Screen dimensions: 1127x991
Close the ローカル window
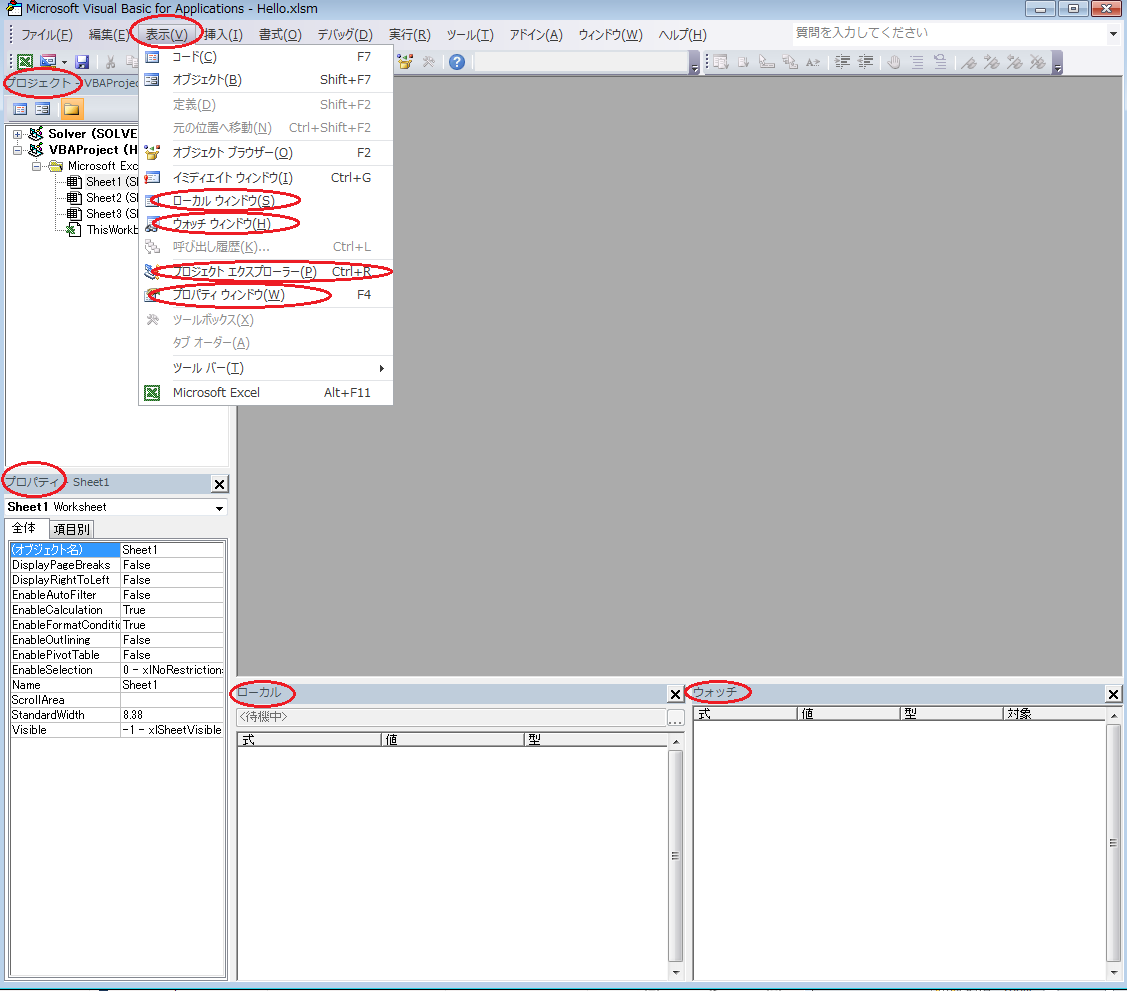point(675,694)
